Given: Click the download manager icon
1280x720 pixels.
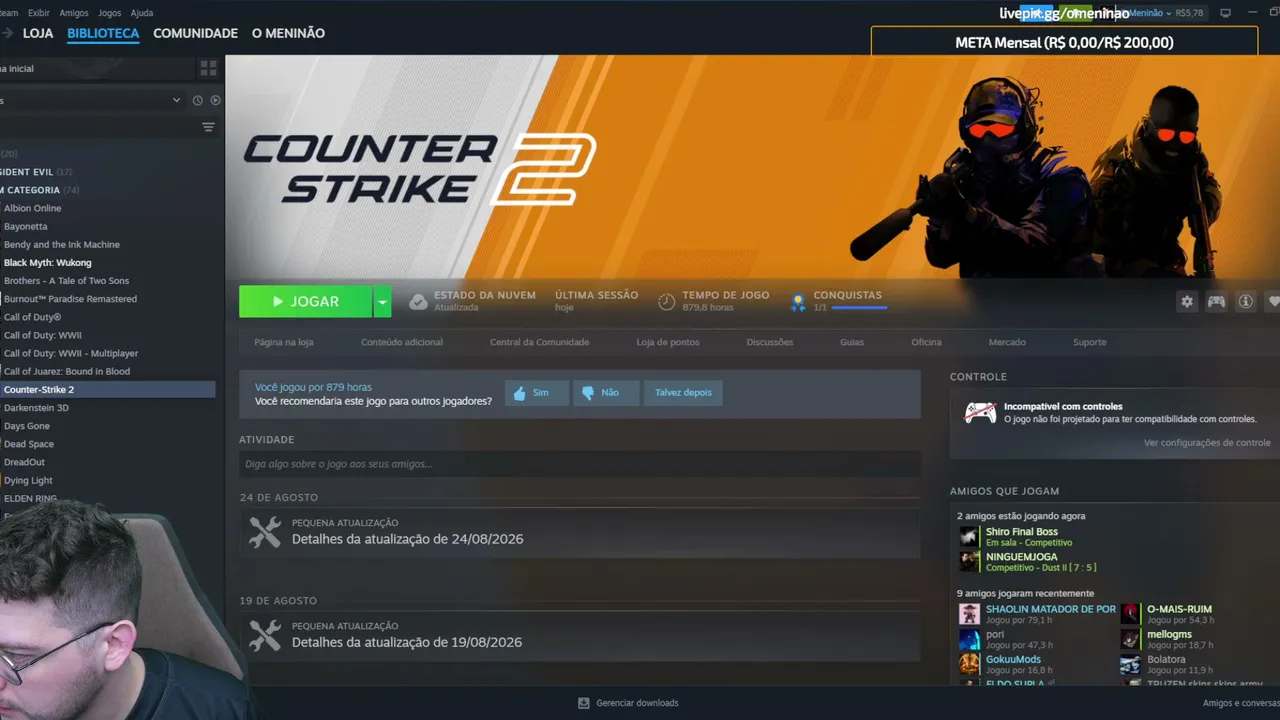Looking at the screenshot, I should 584,703.
